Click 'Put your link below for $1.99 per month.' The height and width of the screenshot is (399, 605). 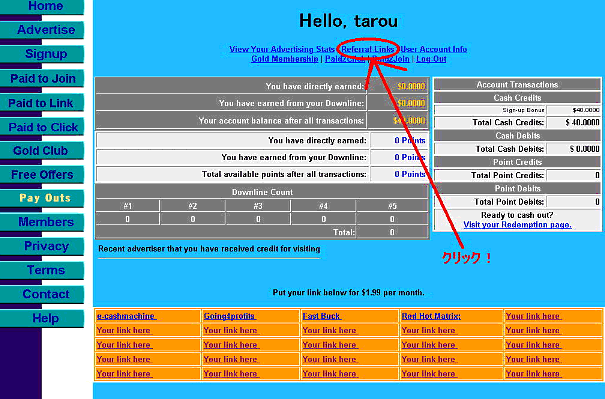click(348, 292)
